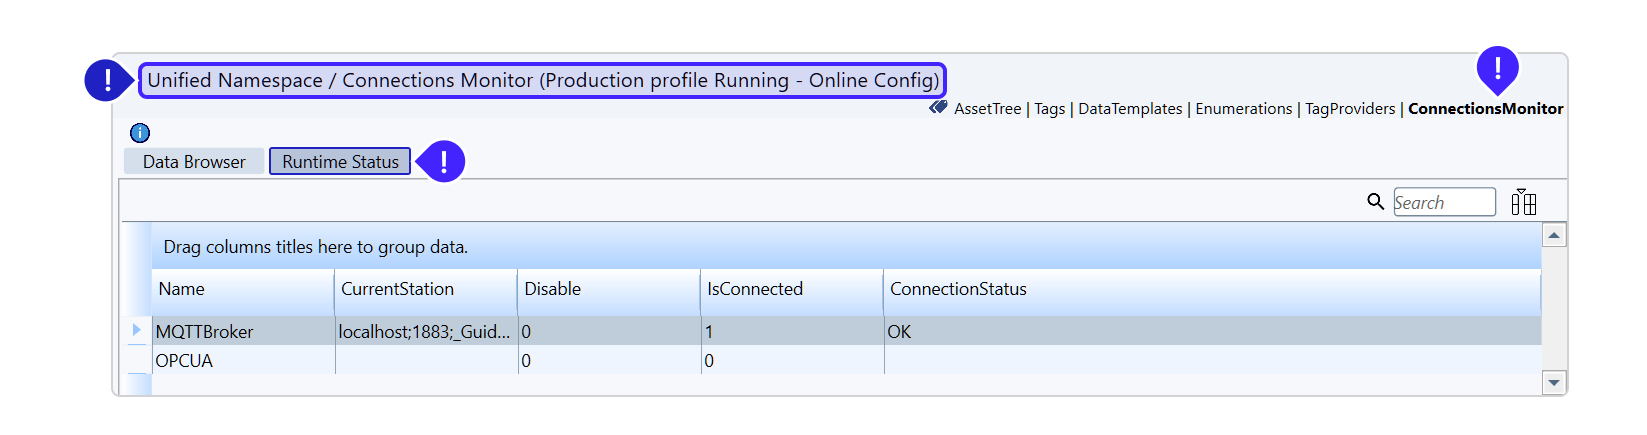Image resolution: width=1647 pixels, height=435 pixels.
Task: Click exclamation marker next to Runtime Status
Action: pyautogui.click(x=442, y=162)
